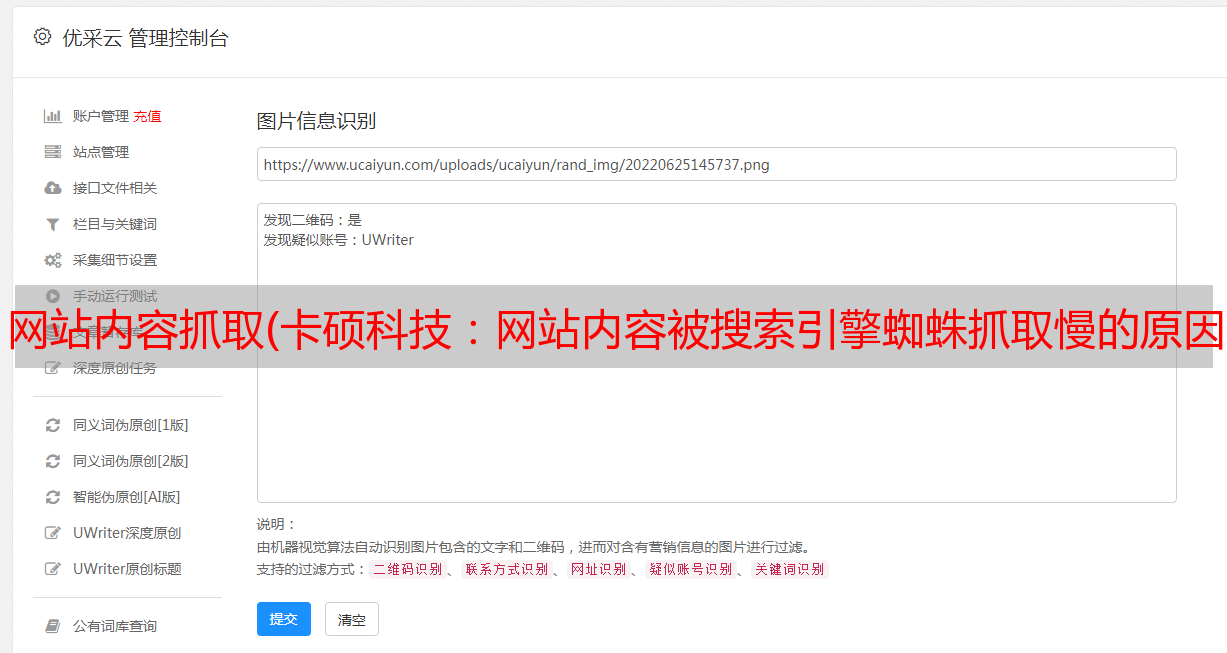1227x653 pixels.
Task: Select the 站点管理 server icon
Action: point(53,152)
